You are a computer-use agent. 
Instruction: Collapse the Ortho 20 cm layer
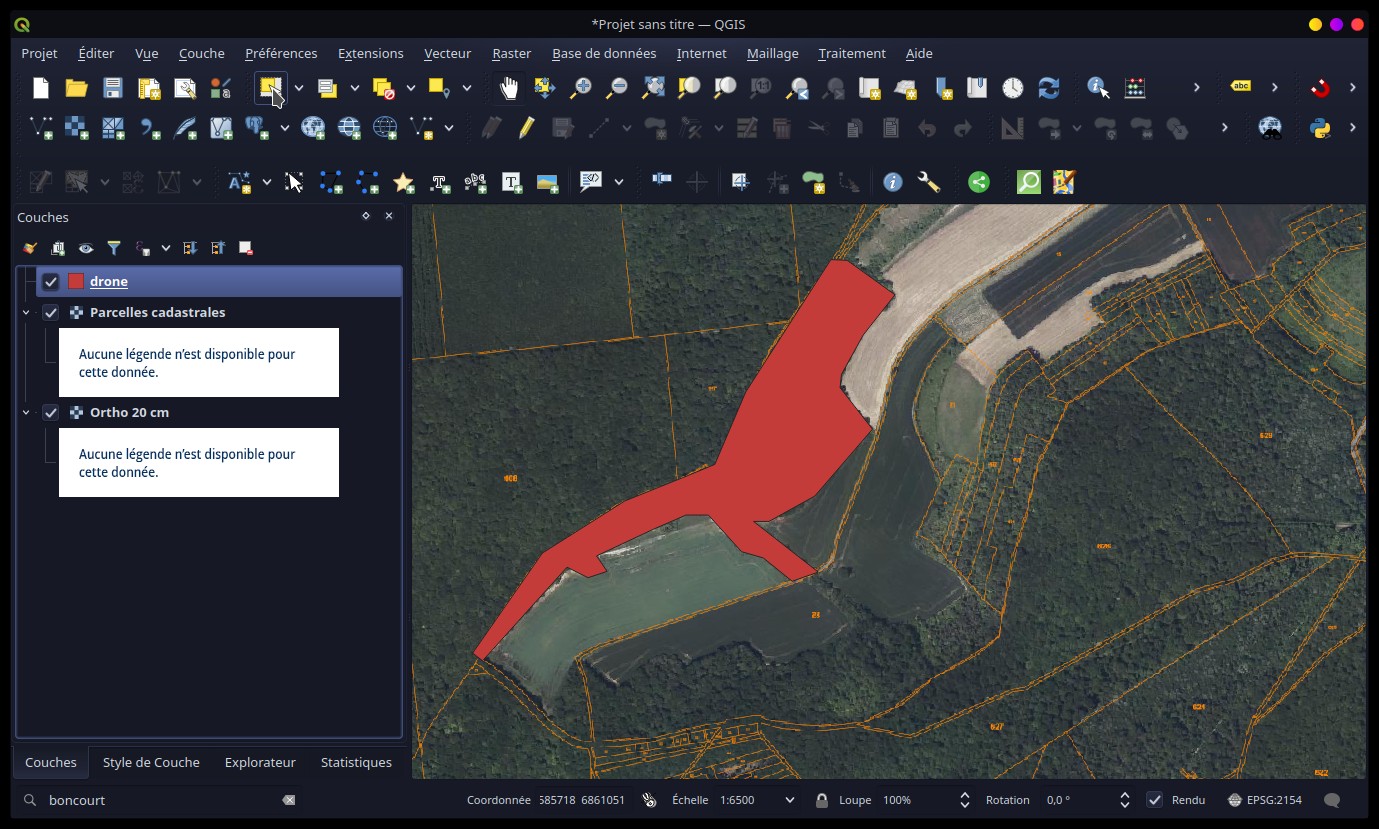coord(26,413)
